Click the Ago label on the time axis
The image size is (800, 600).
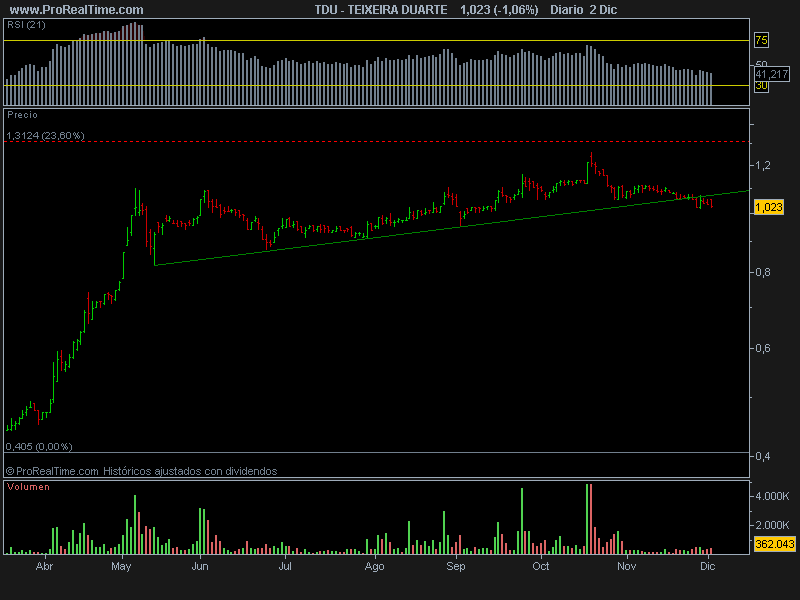374,566
